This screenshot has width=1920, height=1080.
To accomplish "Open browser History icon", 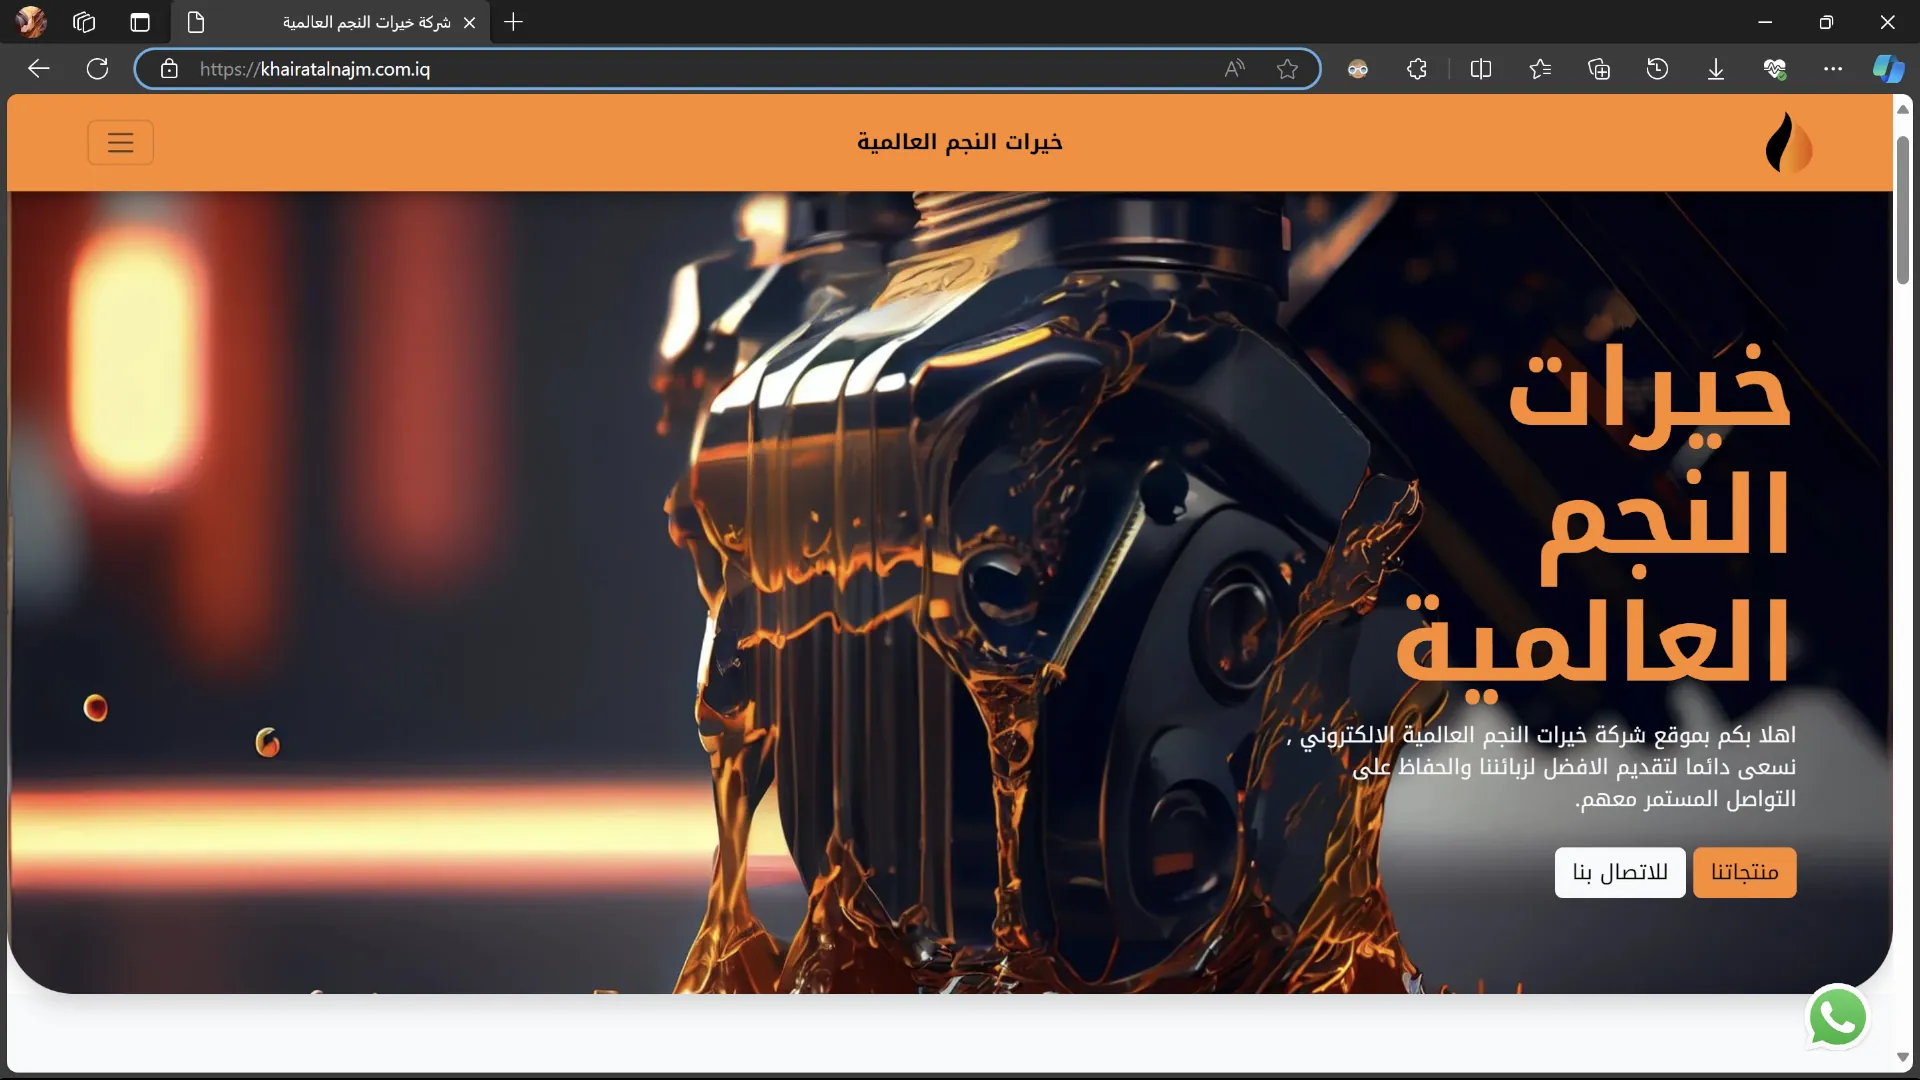I will 1657,69.
